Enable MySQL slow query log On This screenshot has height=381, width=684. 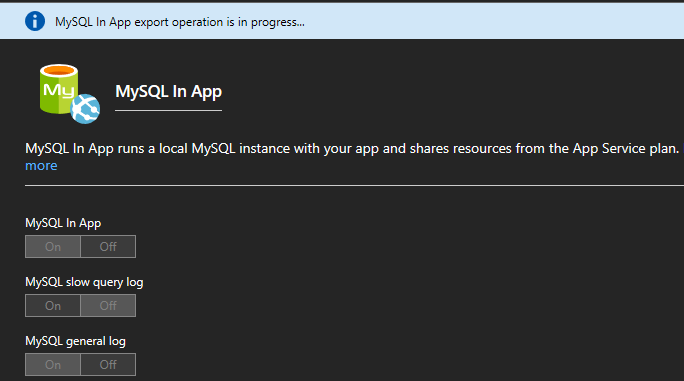[x=53, y=305]
